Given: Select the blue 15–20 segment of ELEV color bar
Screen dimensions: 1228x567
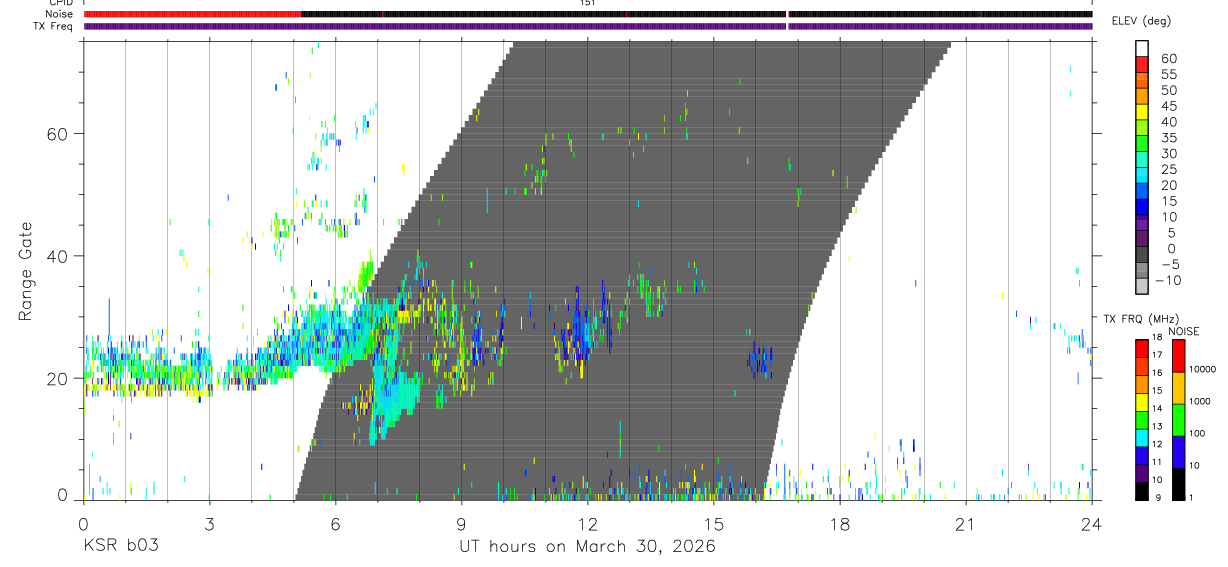Looking at the screenshot, I should coord(1142,193).
